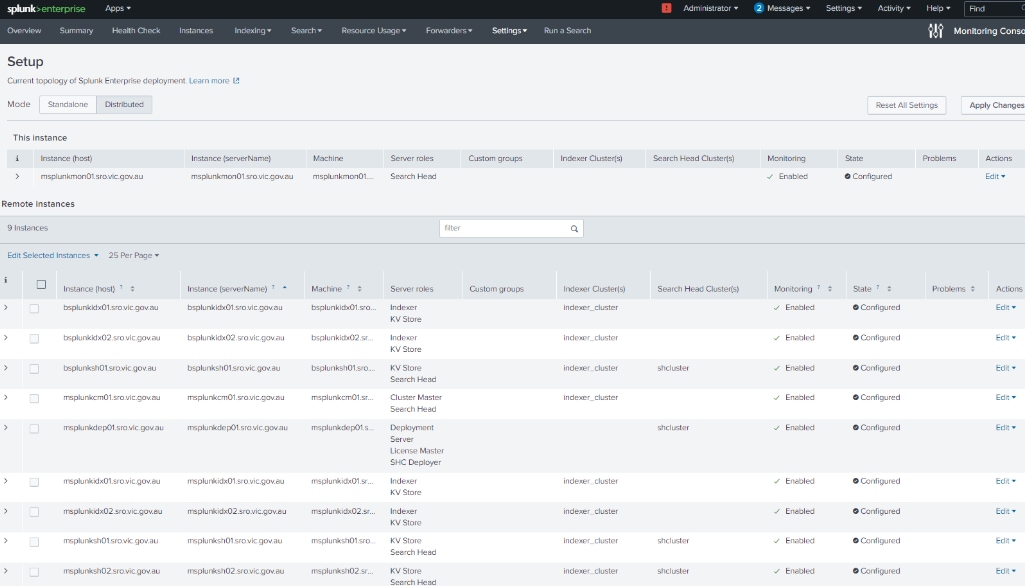Open Edit menu for msplunkmon01 instance
Image resolution: width=1025 pixels, height=586 pixels.
coord(995,177)
